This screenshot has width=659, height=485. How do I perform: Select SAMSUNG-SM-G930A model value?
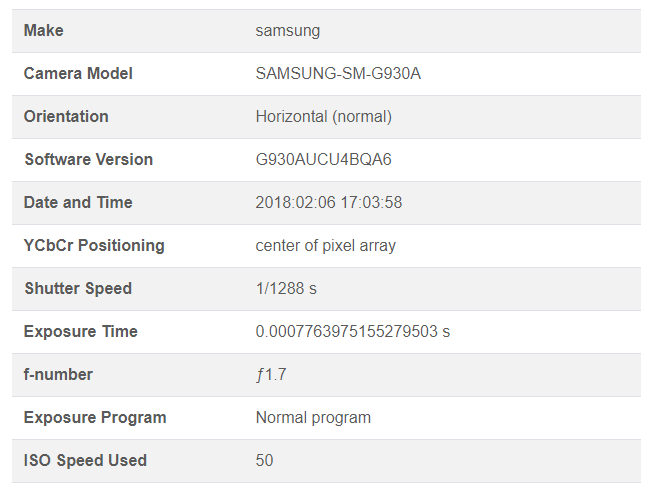click(x=338, y=74)
